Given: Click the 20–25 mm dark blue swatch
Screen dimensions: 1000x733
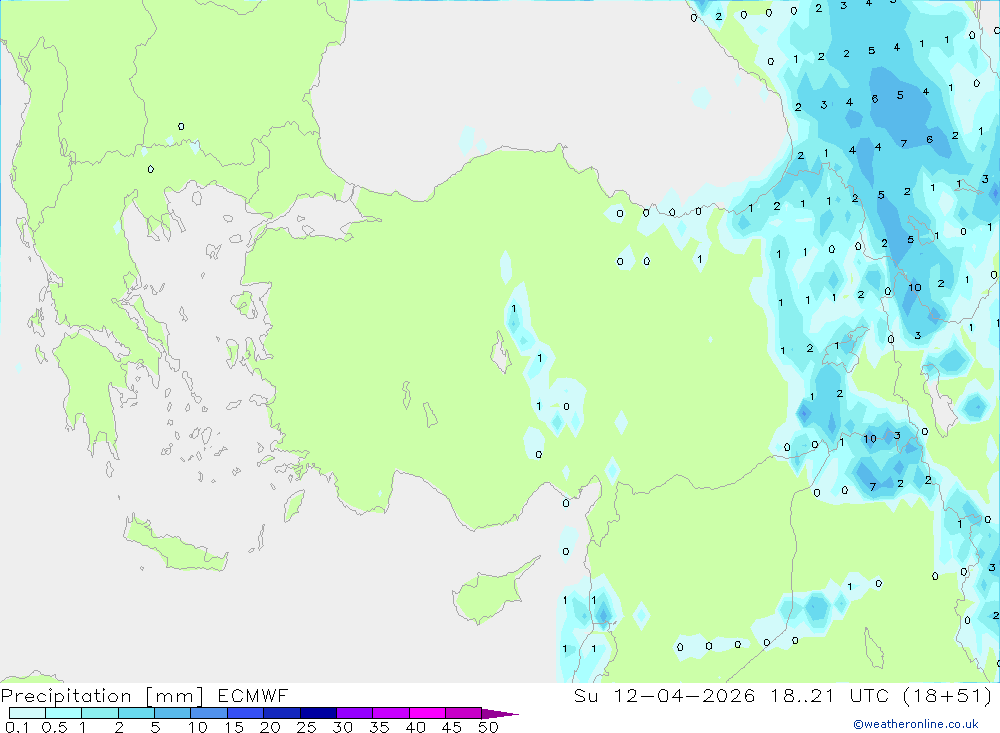Looking at the screenshot, I should (282, 713).
